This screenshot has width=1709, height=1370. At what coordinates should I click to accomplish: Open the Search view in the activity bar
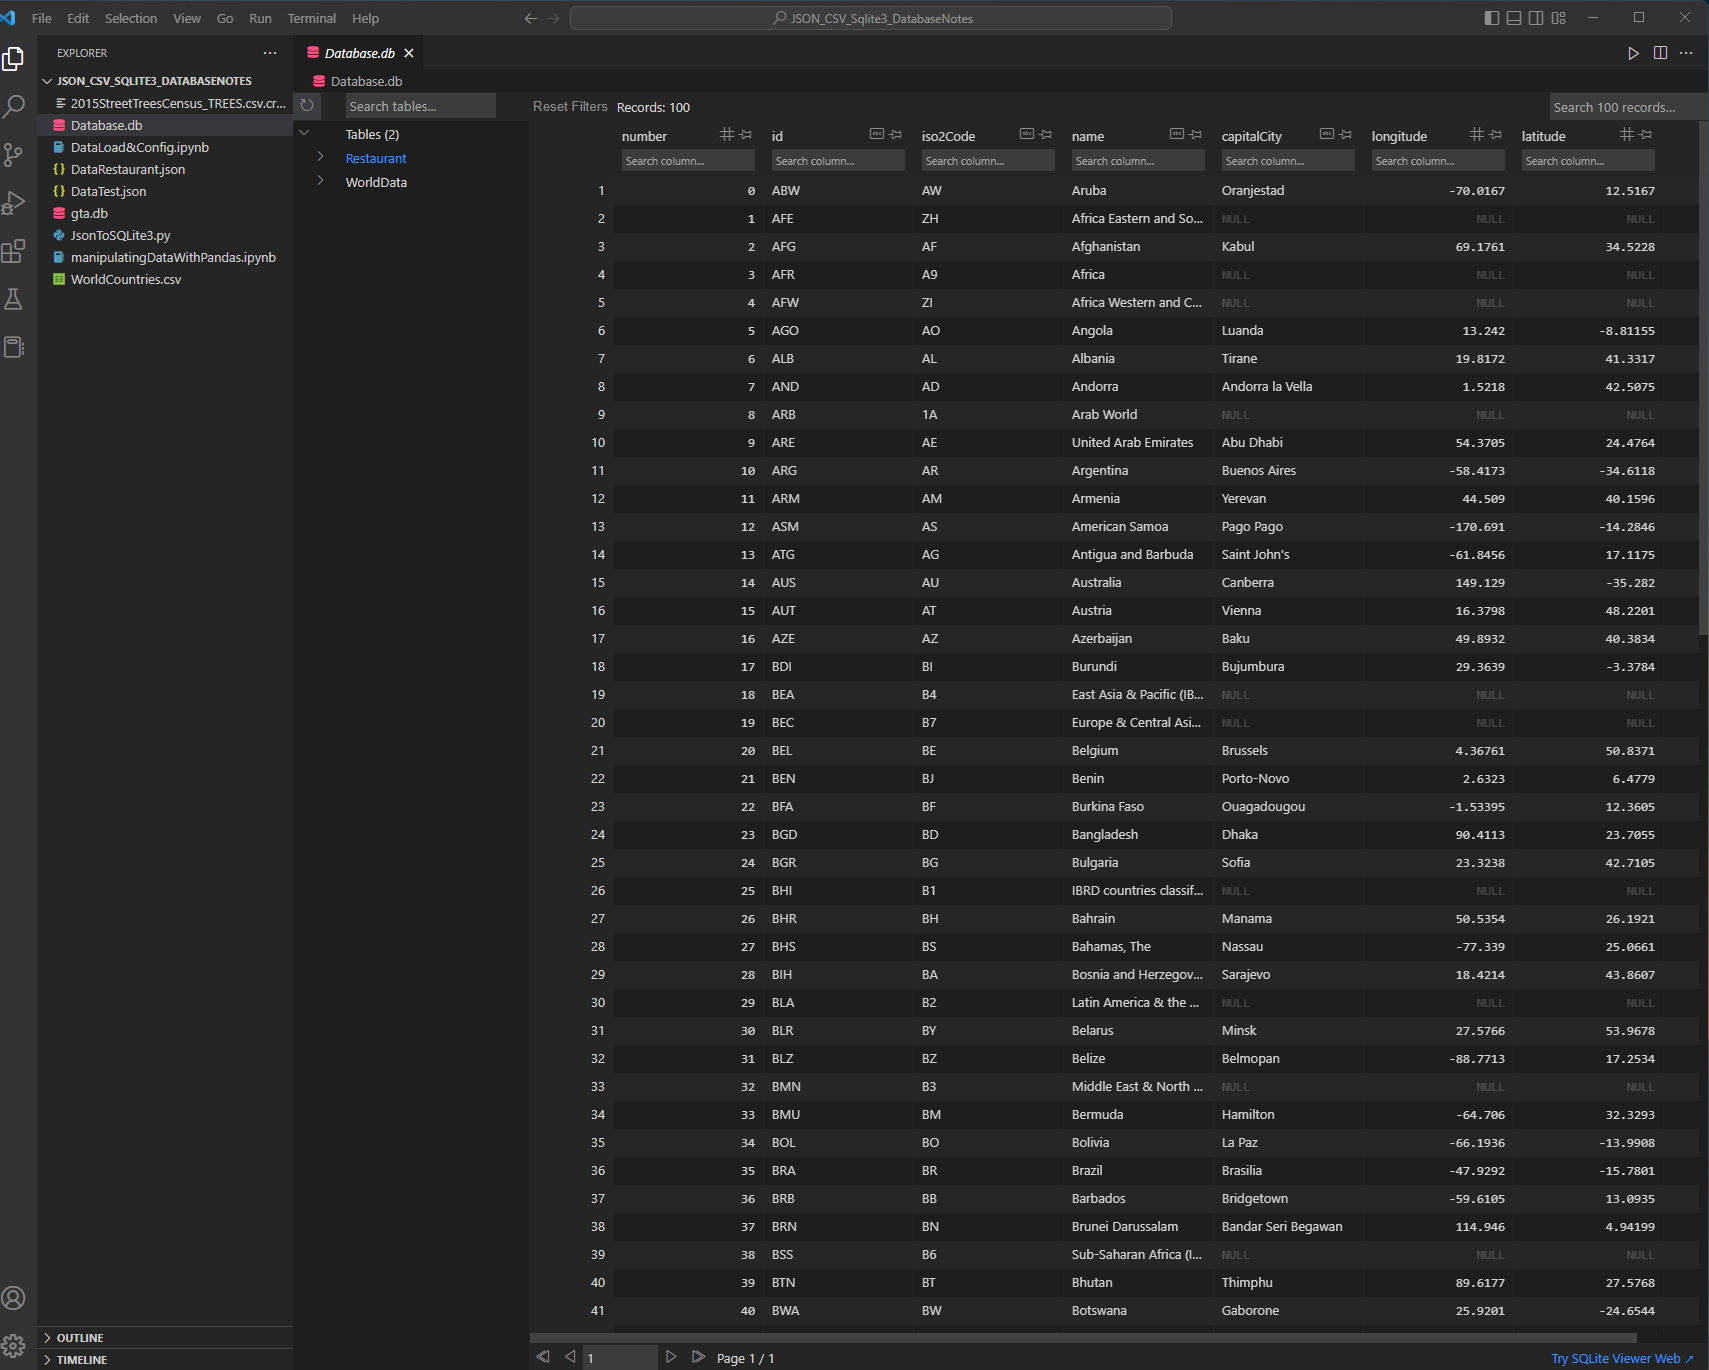click(14, 106)
